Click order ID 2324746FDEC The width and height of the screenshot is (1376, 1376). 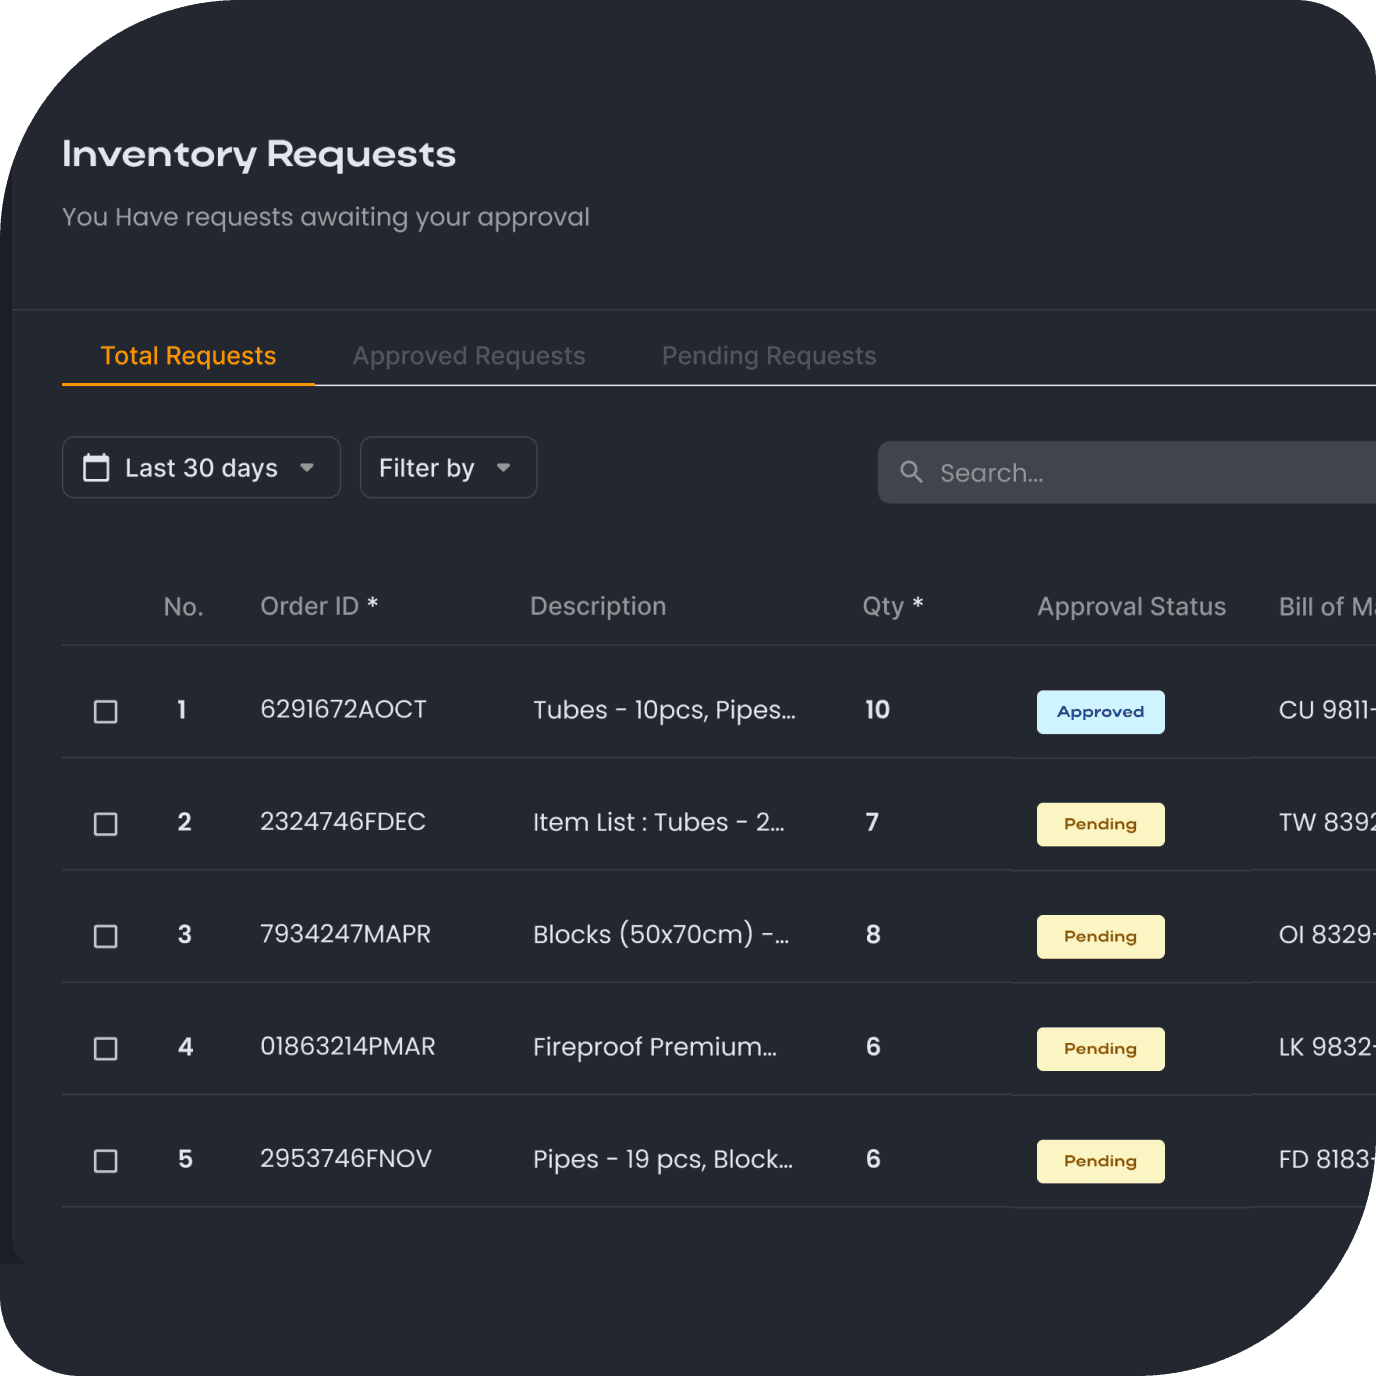click(343, 821)
